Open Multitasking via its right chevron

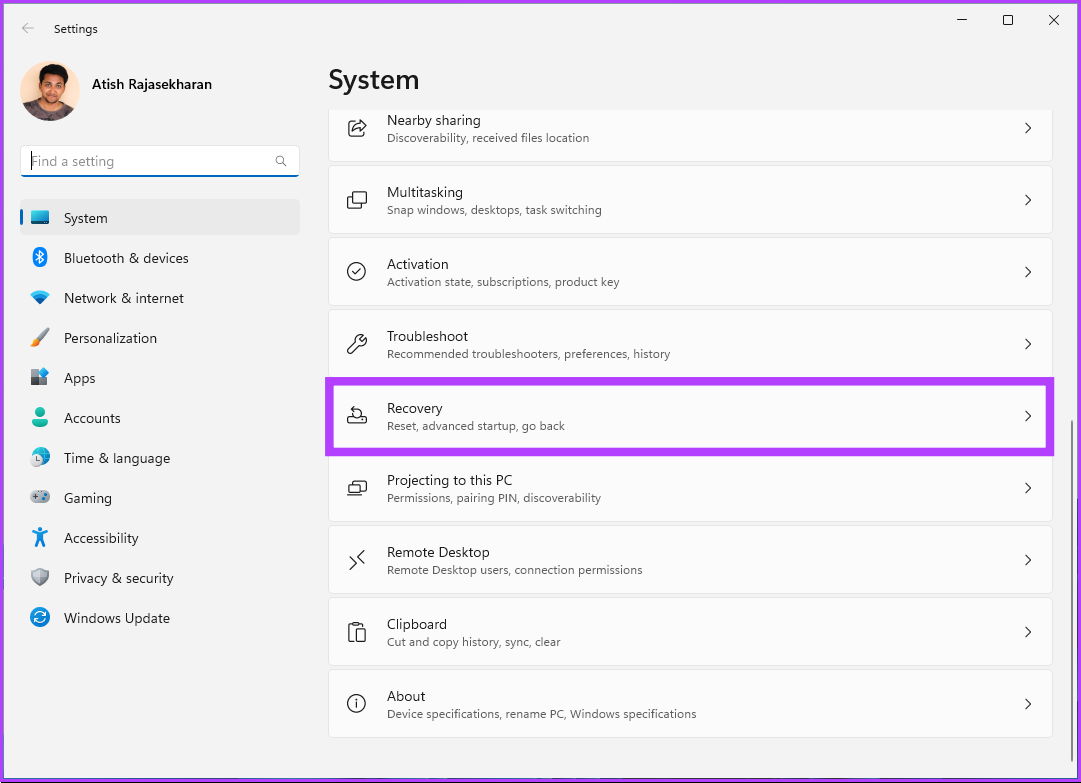click(x=1027, y=200)
